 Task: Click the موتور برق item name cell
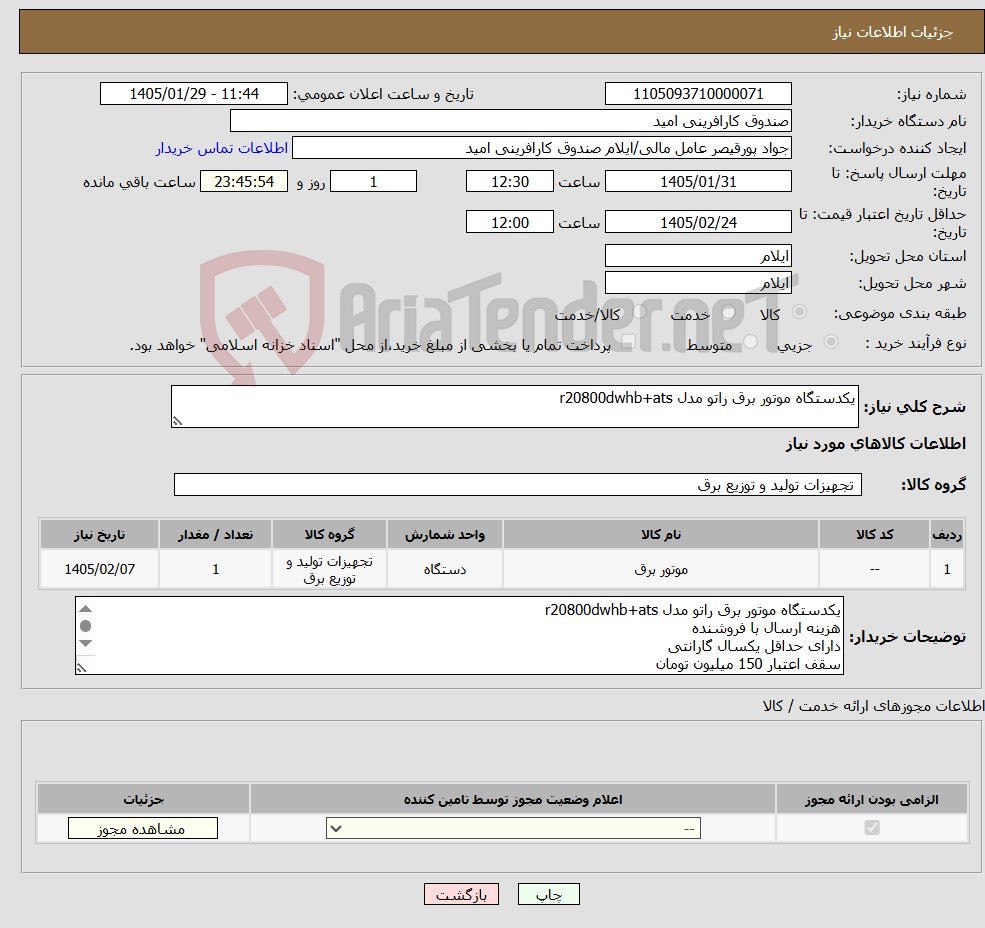661,569
